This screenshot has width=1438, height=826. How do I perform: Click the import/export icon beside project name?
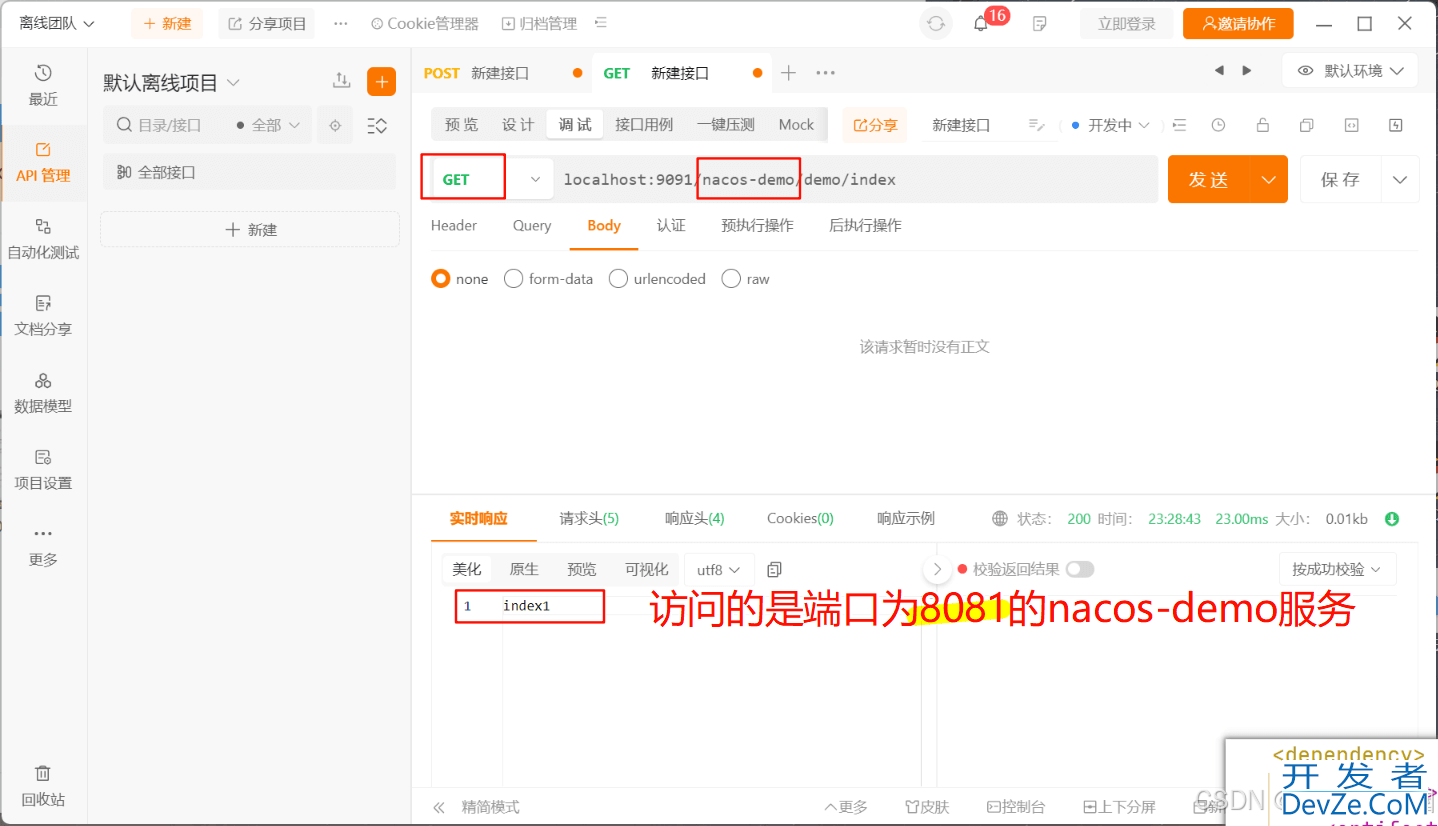click(342, 81)
